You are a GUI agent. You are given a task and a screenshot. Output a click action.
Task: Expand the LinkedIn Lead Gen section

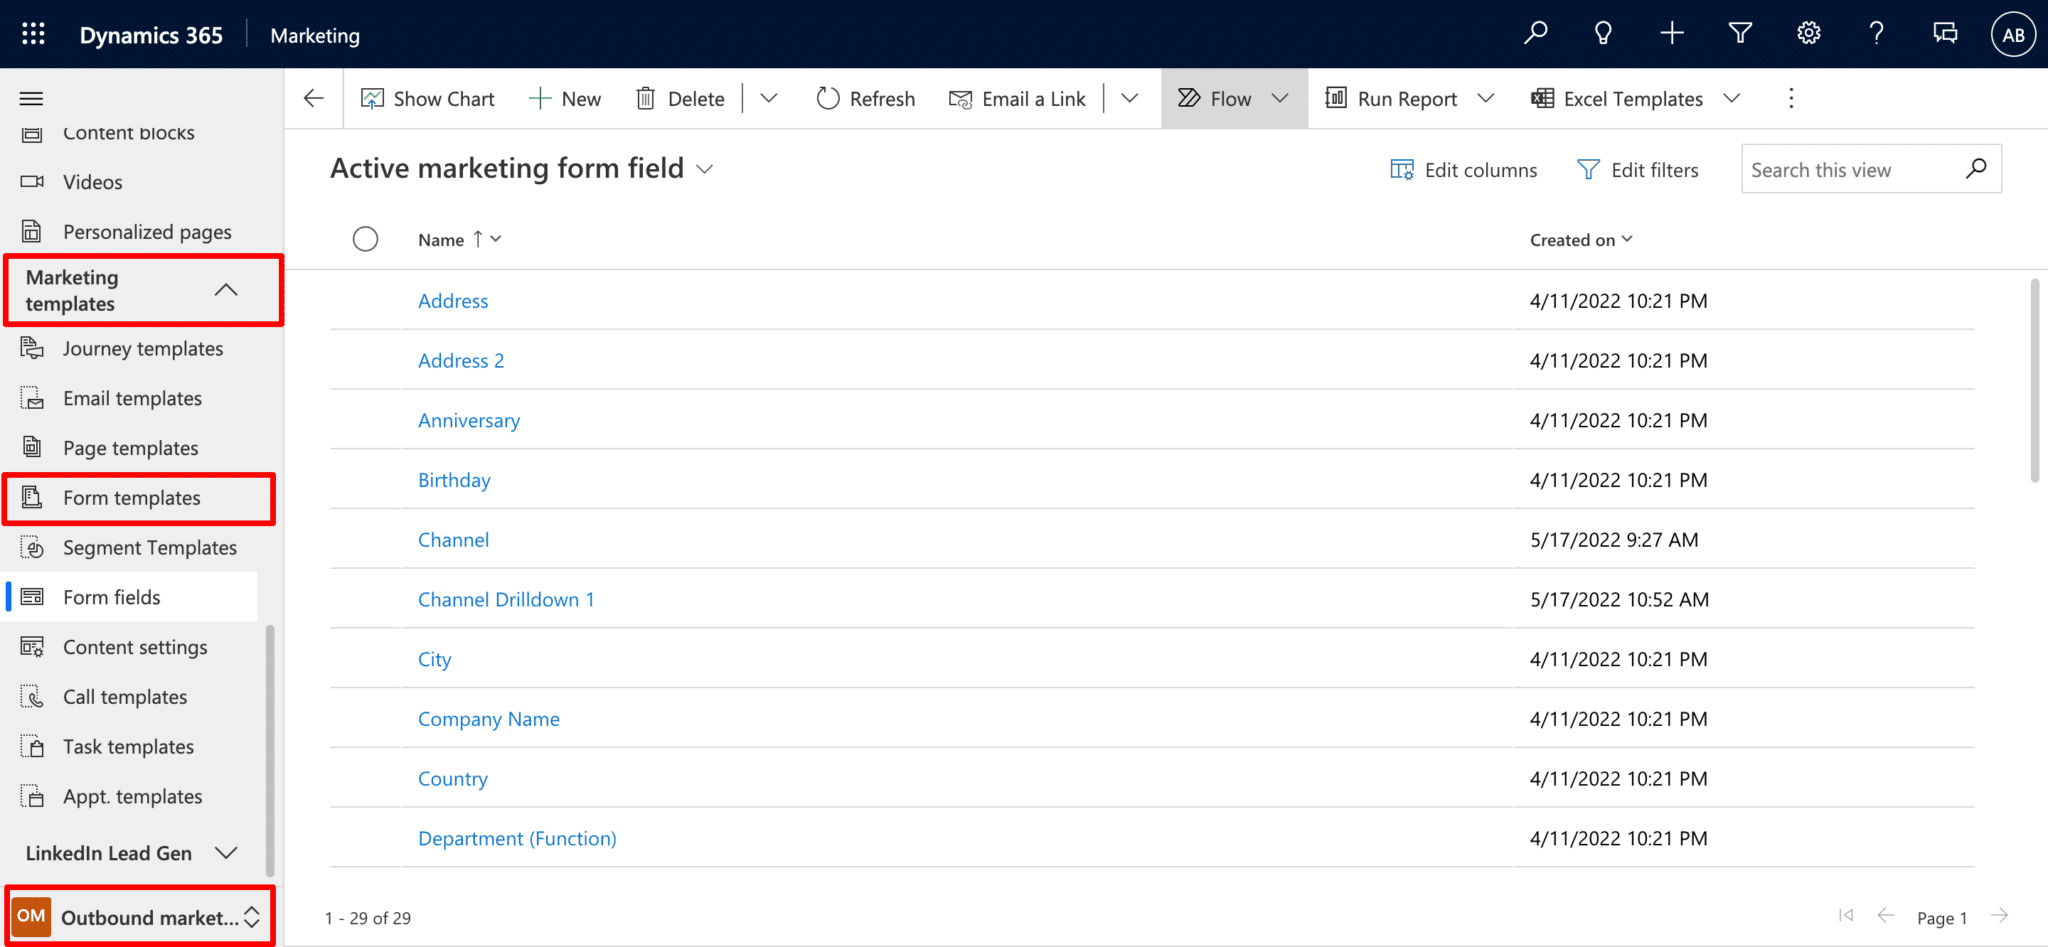[x=227, y=853]
